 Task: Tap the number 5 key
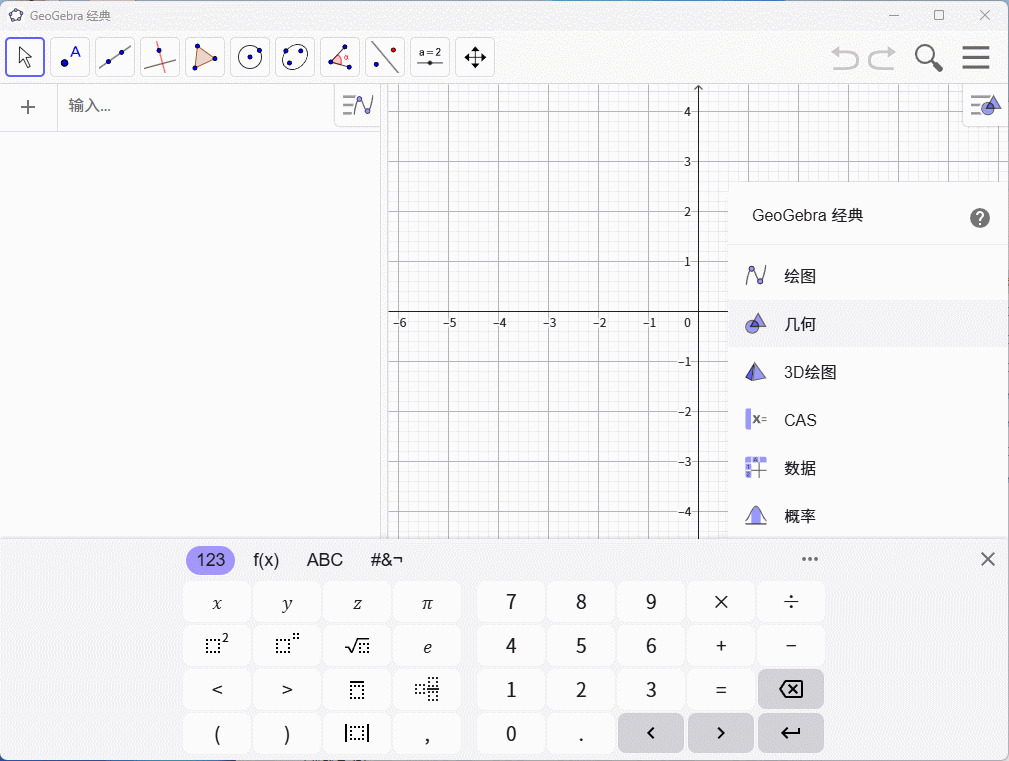click(581, 645)
